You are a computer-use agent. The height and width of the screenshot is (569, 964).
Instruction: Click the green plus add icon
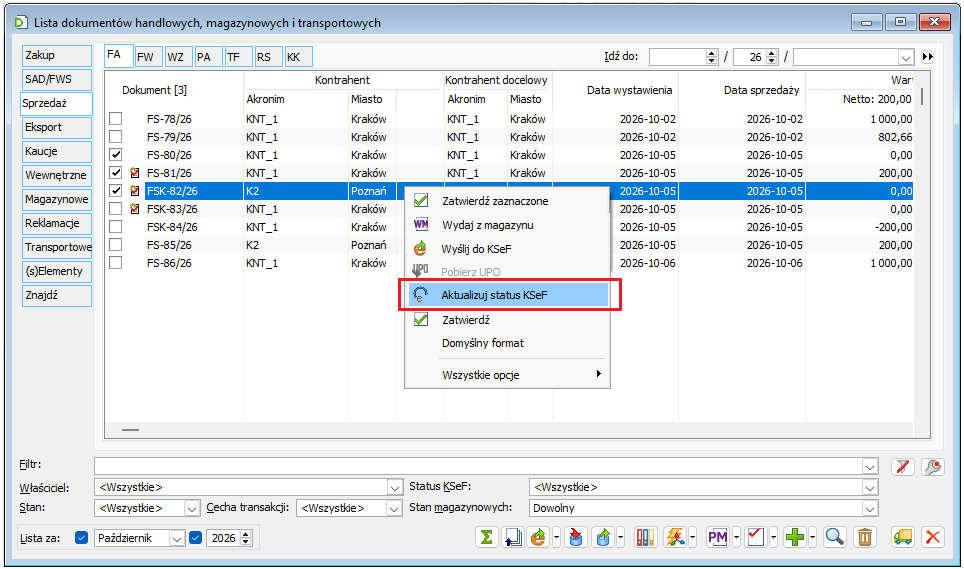pos(794,538)
